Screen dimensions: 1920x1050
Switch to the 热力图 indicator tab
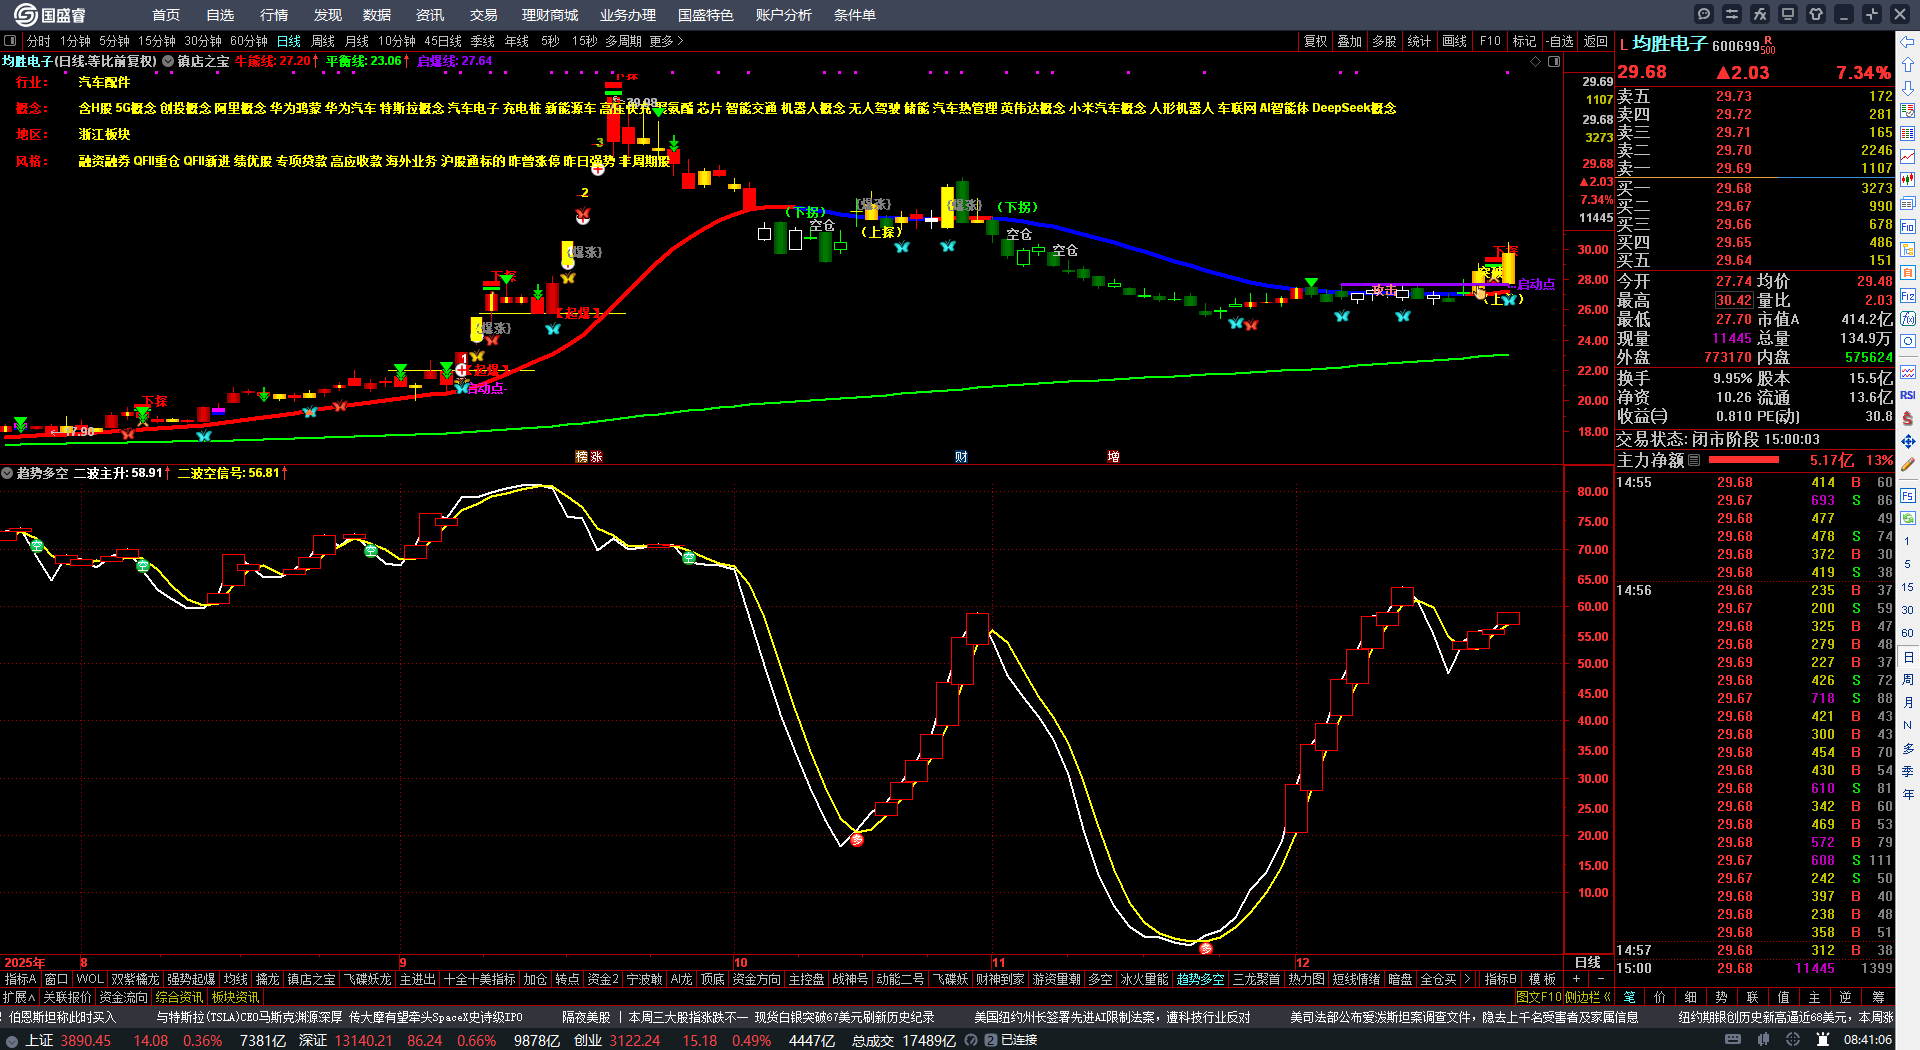tap(1306, 979)
